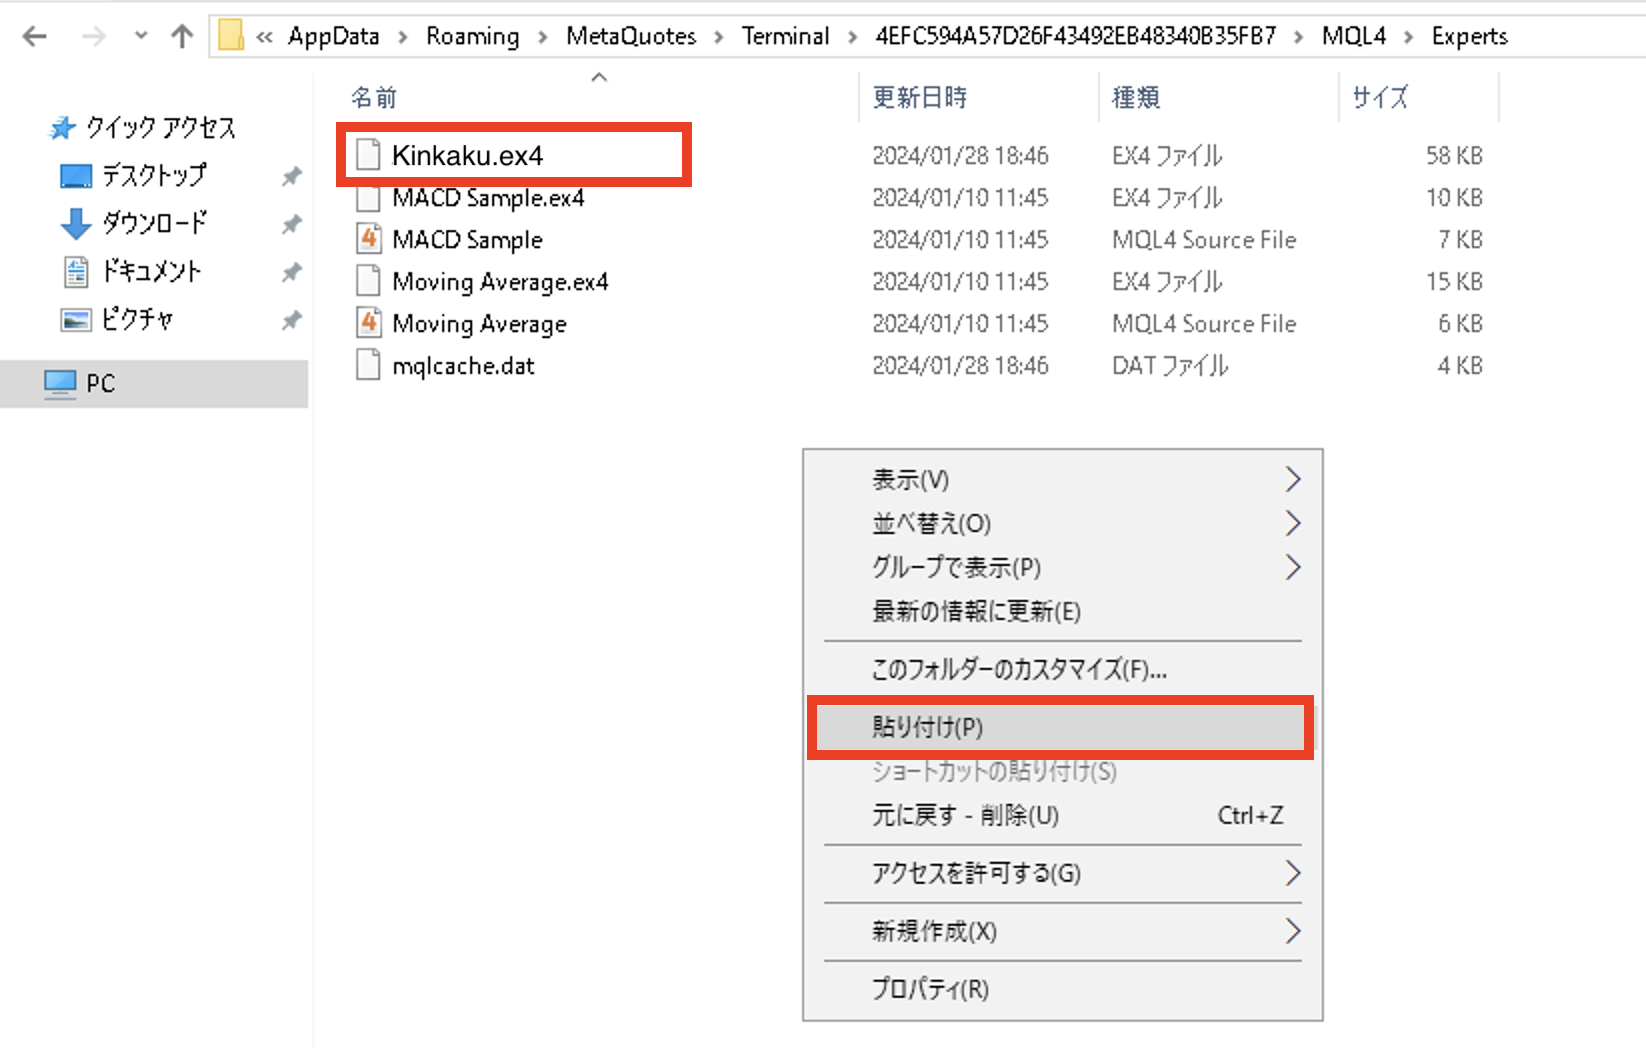Open the Downloads (ダウンロード) folder

point(153,223)
